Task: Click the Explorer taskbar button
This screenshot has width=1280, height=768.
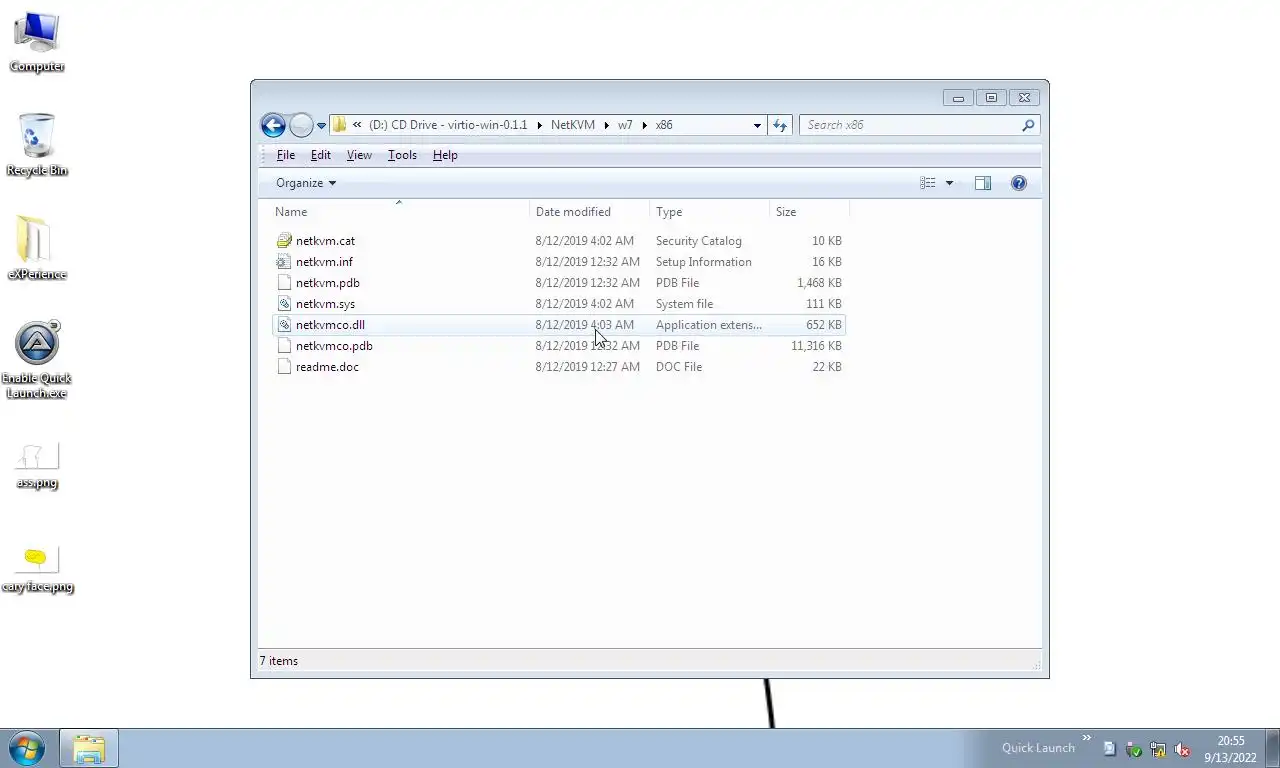Action: [x=89, y=749]
